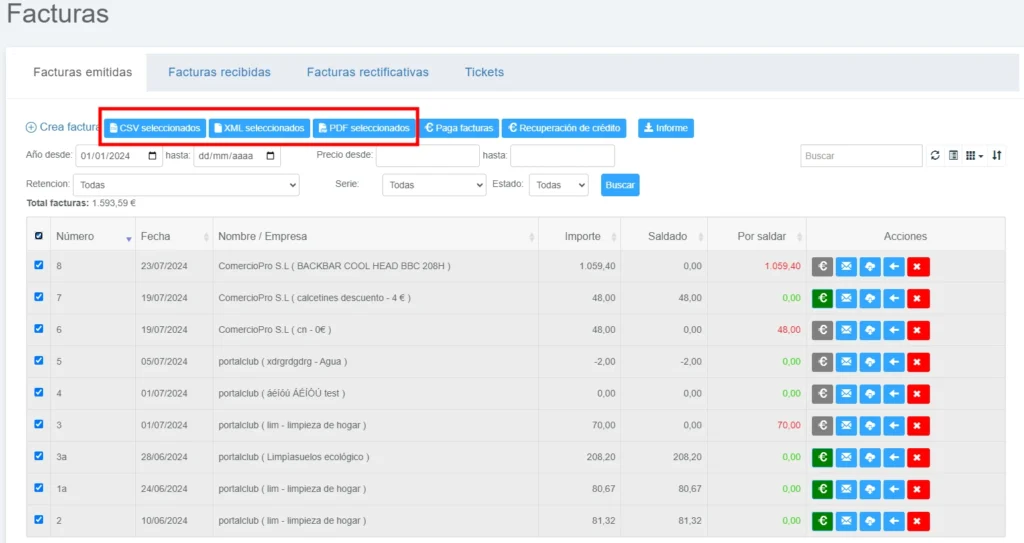Click the back arrow icon for invoice 5

pos(894,361)
